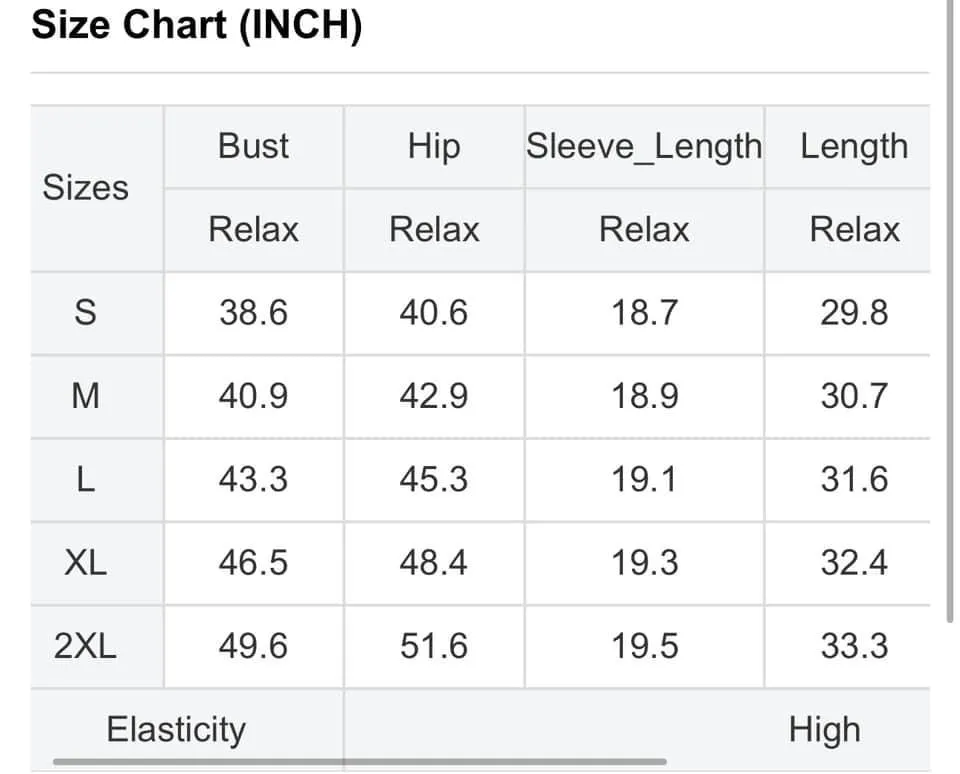
Task: Click the 51.6 hip value for 2XL
Action: [x=433, y=645]
